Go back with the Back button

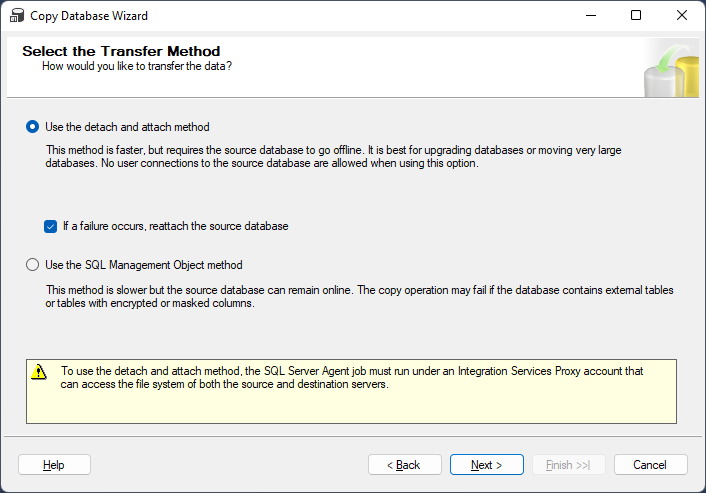[x=405, y=465]
